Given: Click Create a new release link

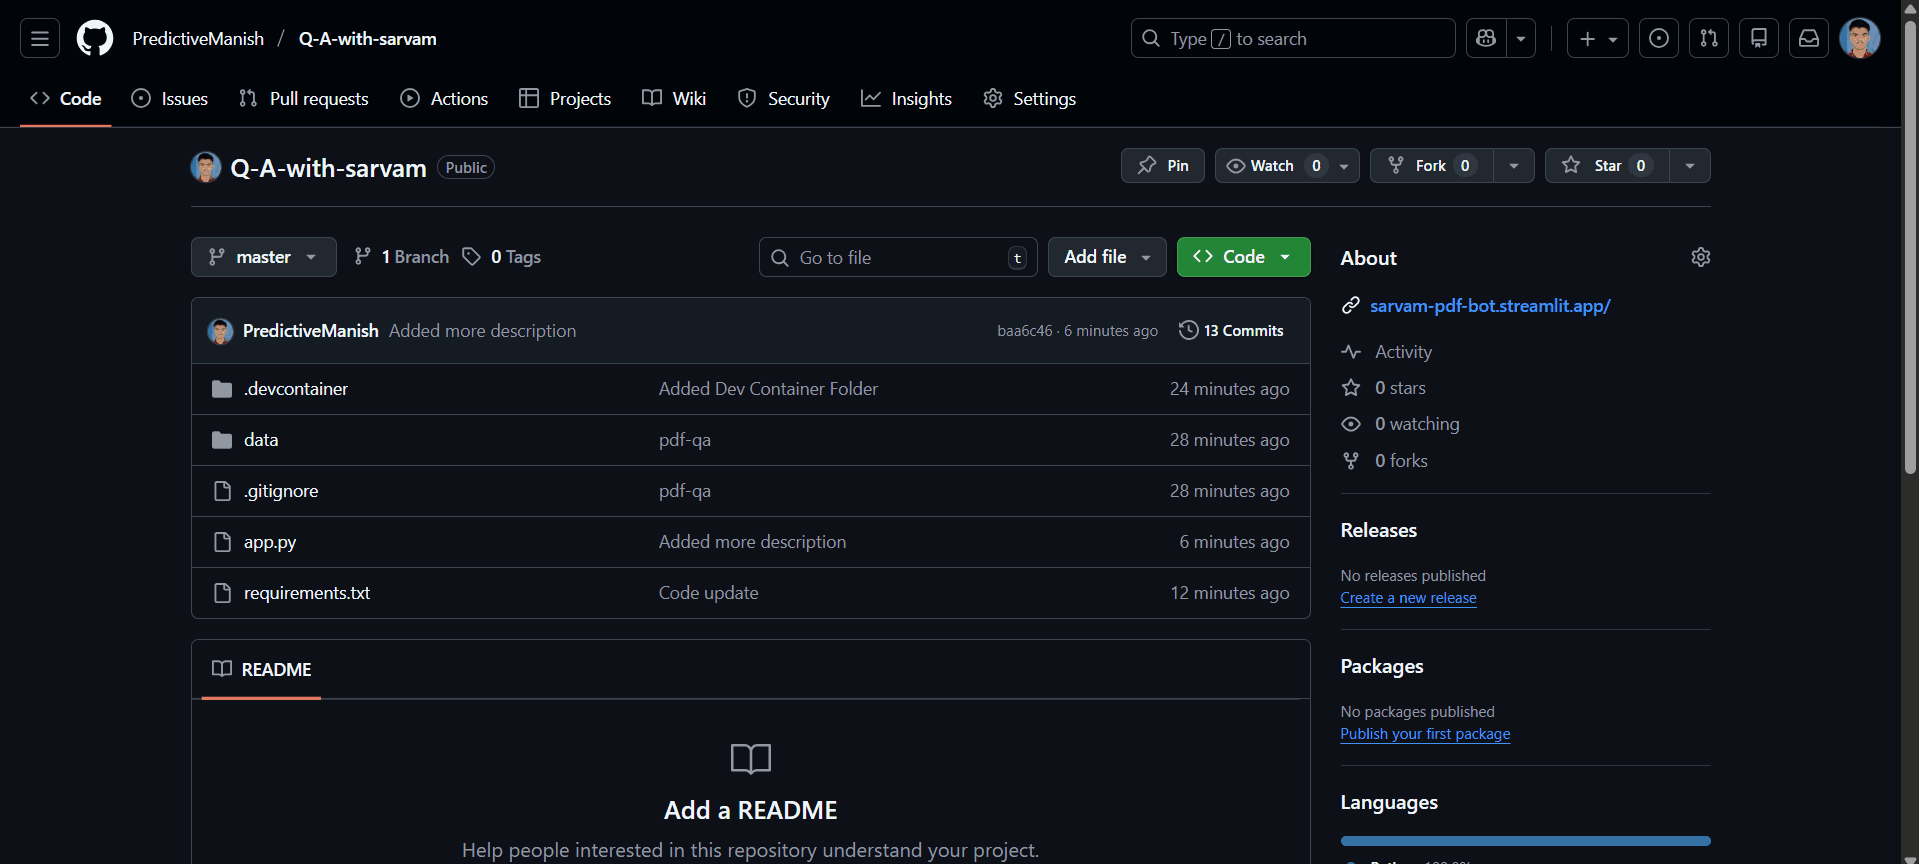Looking at the screenshot, I should point(1408,598).
